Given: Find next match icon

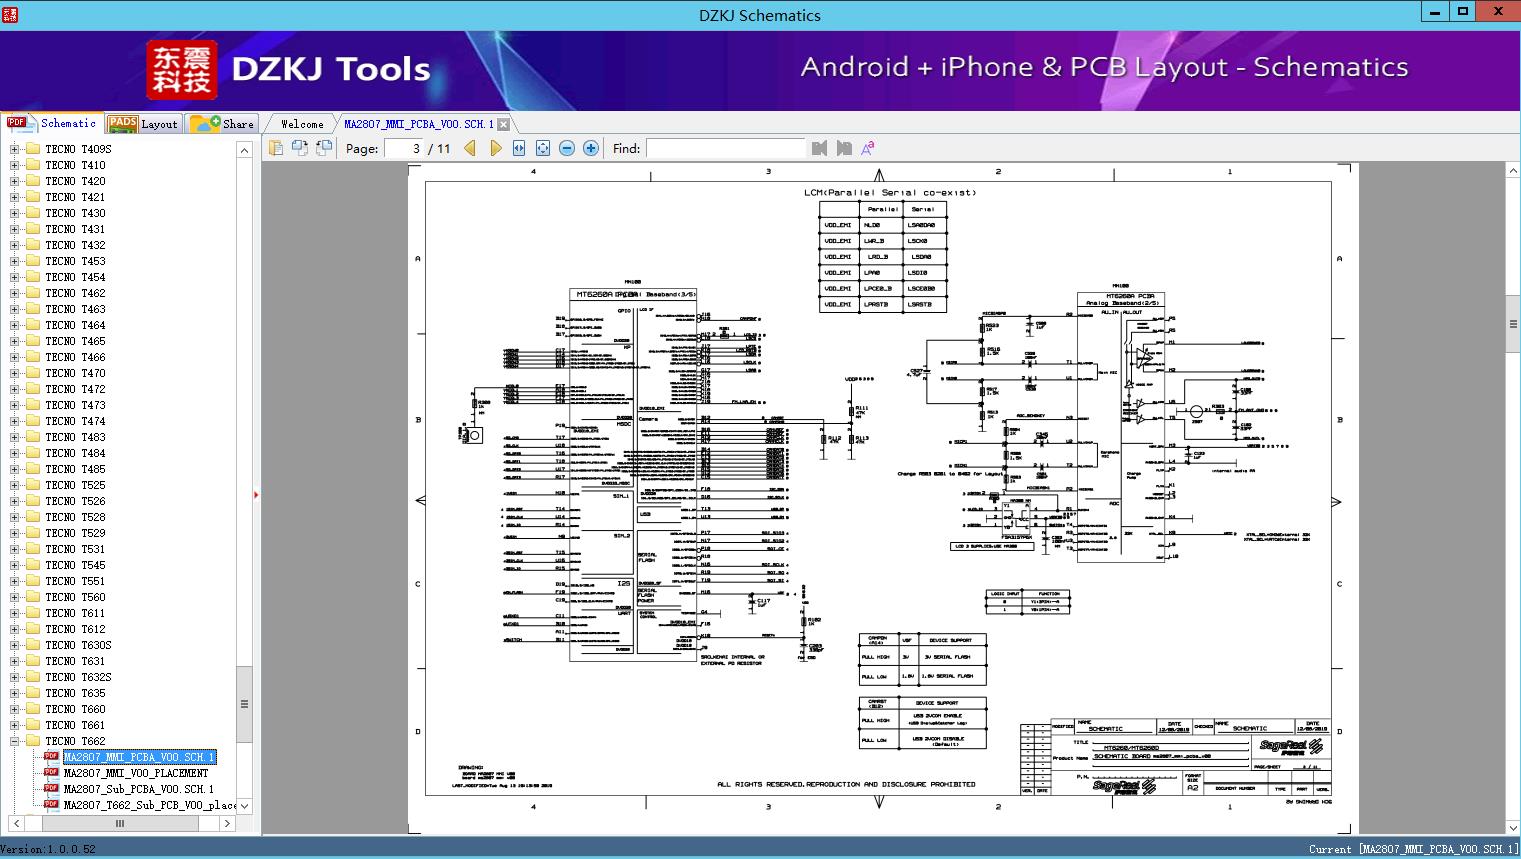Looking at the screenshot, I should click(x=844, y=148).
